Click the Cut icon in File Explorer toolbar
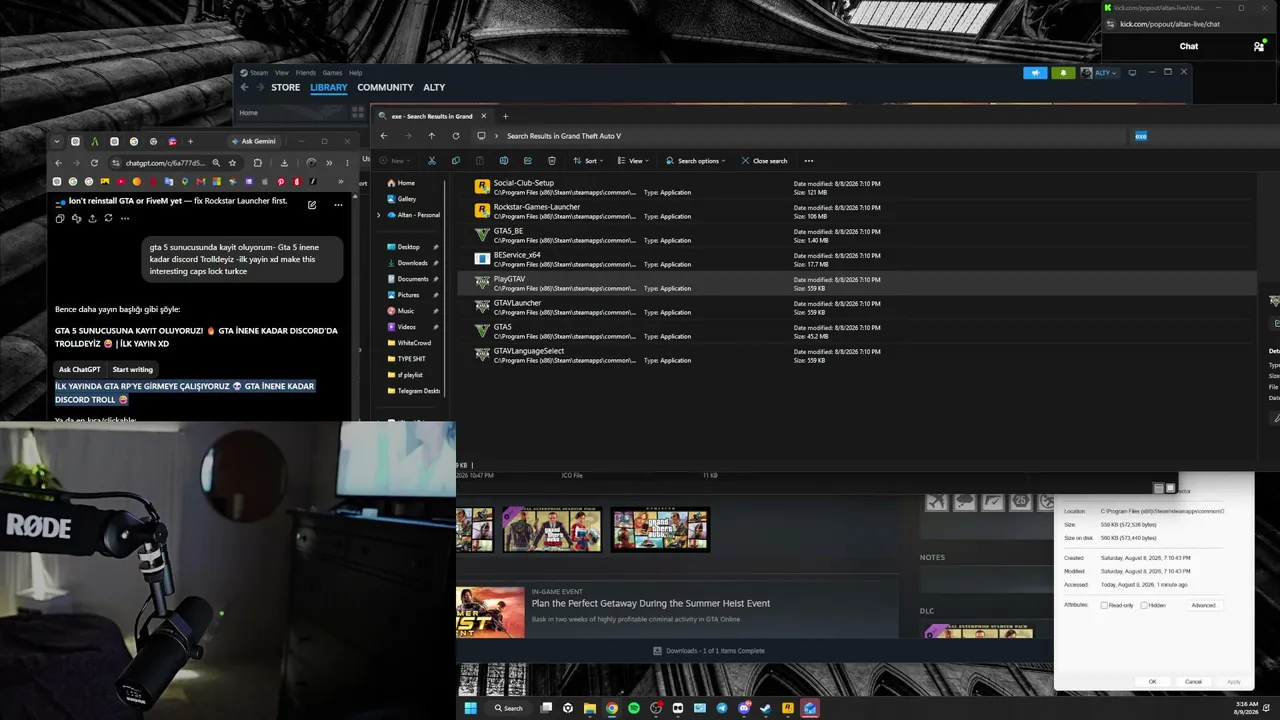The width and height of the screenshot is (1280, 720). coord(432,161)
